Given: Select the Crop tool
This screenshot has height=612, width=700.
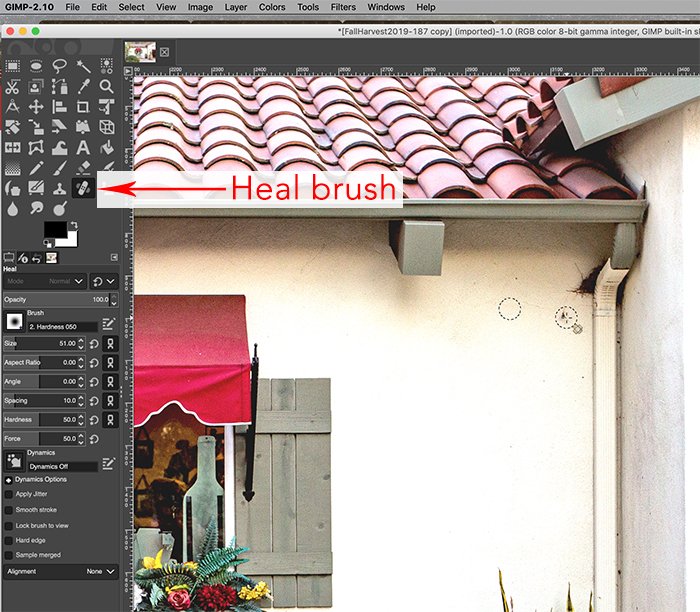Looking at the screenshot, I should point(83,107).
